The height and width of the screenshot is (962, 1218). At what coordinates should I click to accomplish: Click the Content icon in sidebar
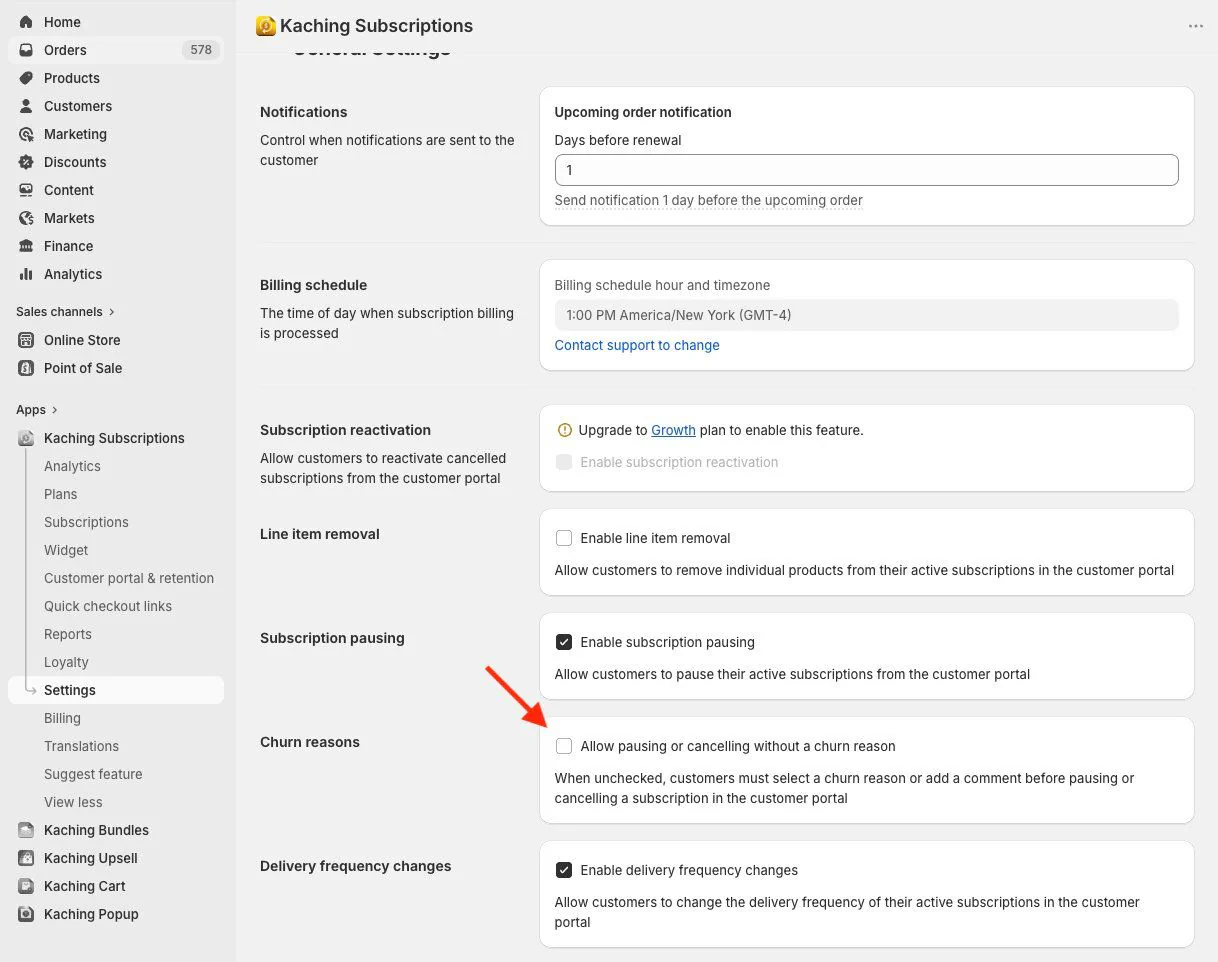26,190
